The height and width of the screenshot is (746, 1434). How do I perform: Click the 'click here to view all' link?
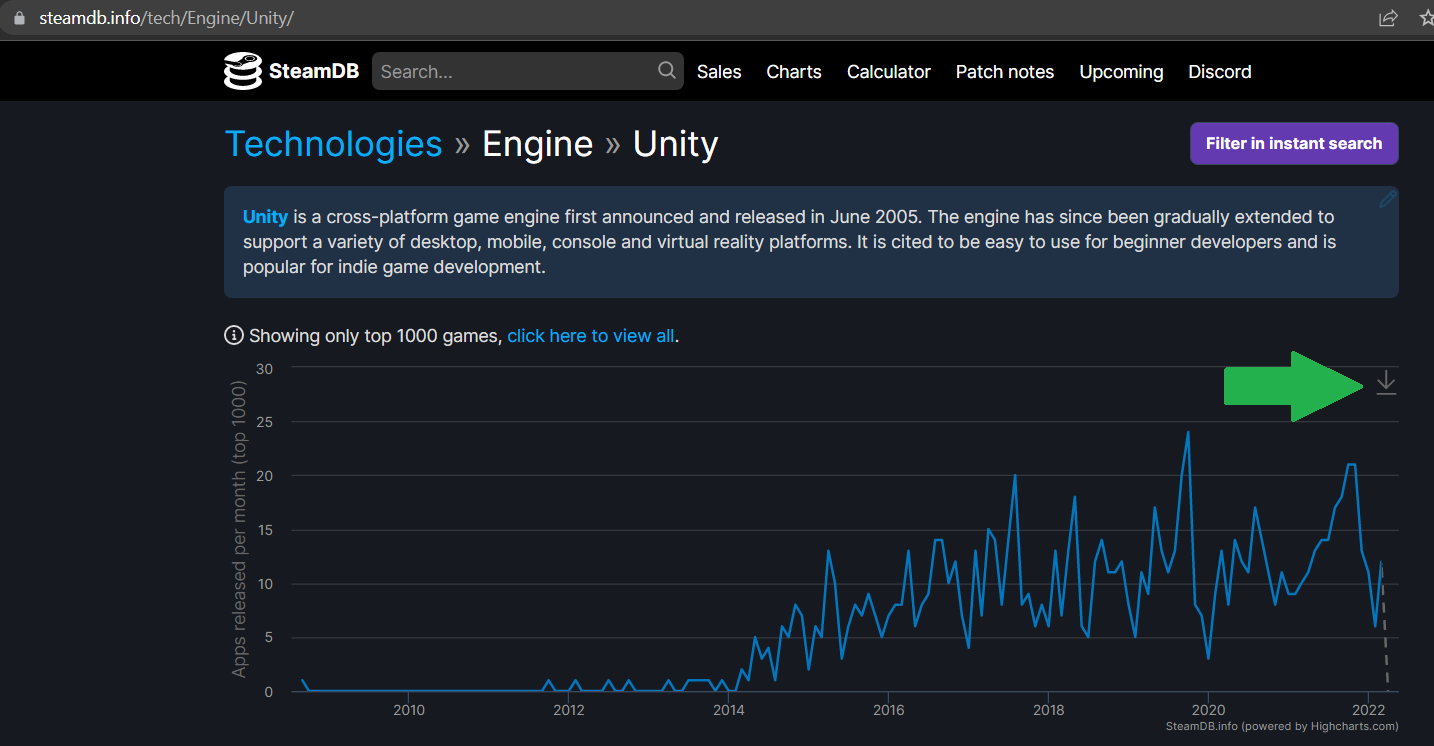[591, 336]
